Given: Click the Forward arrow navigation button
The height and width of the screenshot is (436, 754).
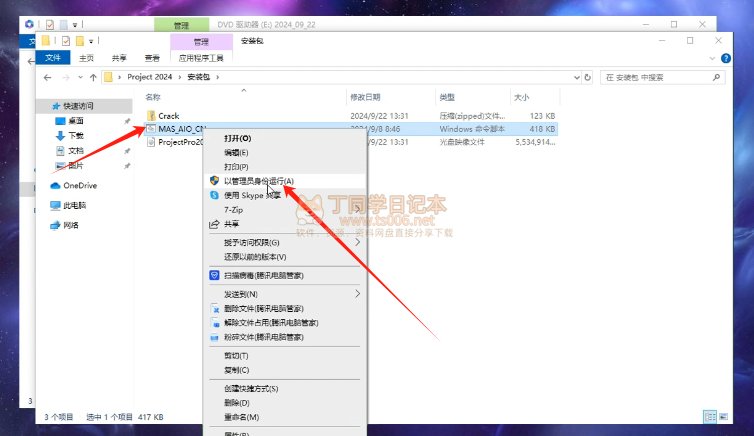Looking at the screenshot, I should pos(66,77).
